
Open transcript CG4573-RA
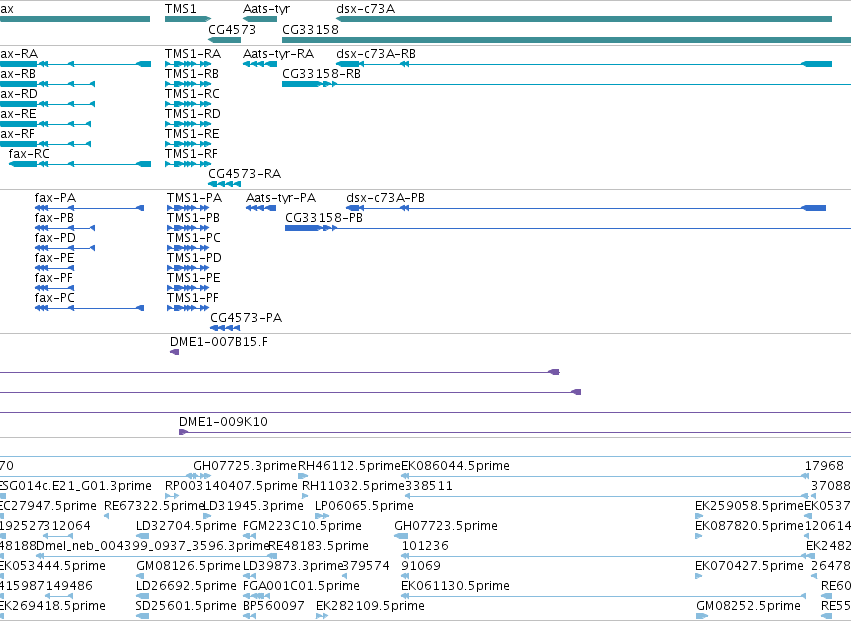tap(245, 174)
